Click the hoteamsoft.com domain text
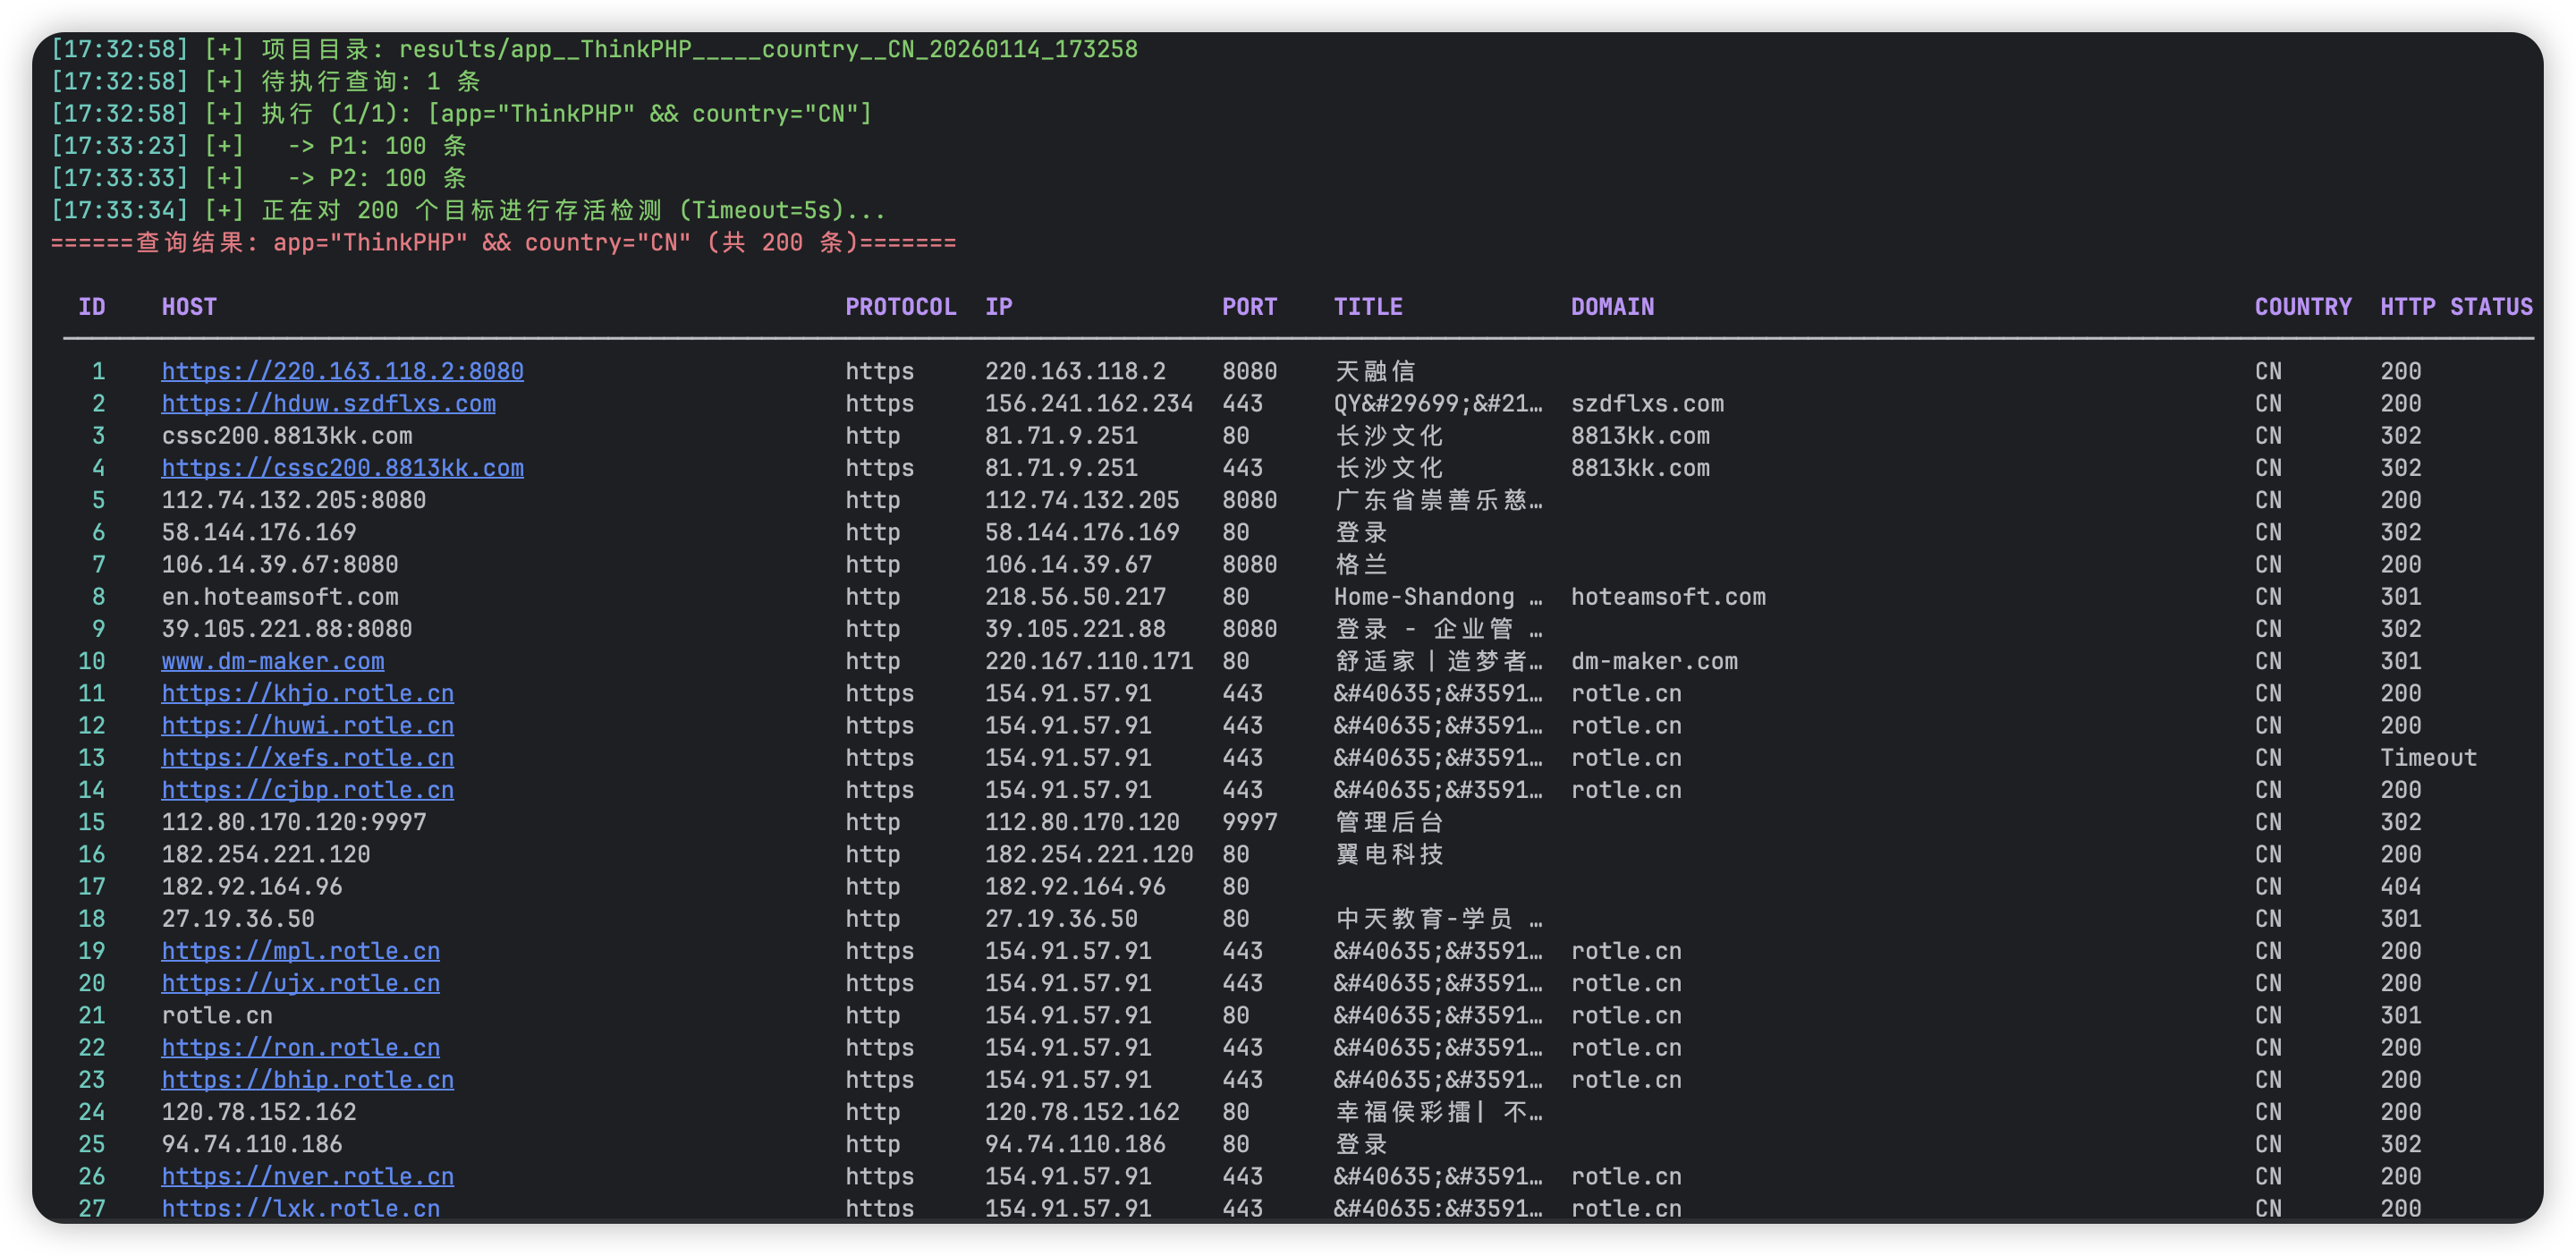The width and height of the screenshot is (2576, 1256). pyautogui.click(x=1667, y=597)
